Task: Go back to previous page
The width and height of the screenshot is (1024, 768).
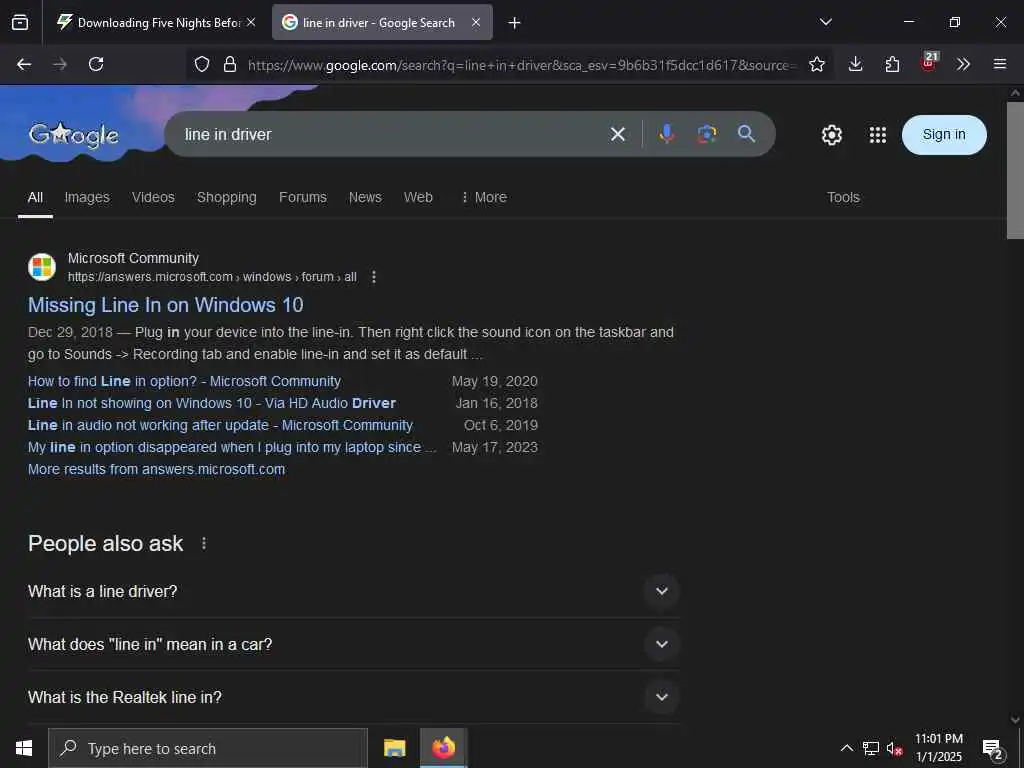Action: pyautogui.click(x=24, y=64)
